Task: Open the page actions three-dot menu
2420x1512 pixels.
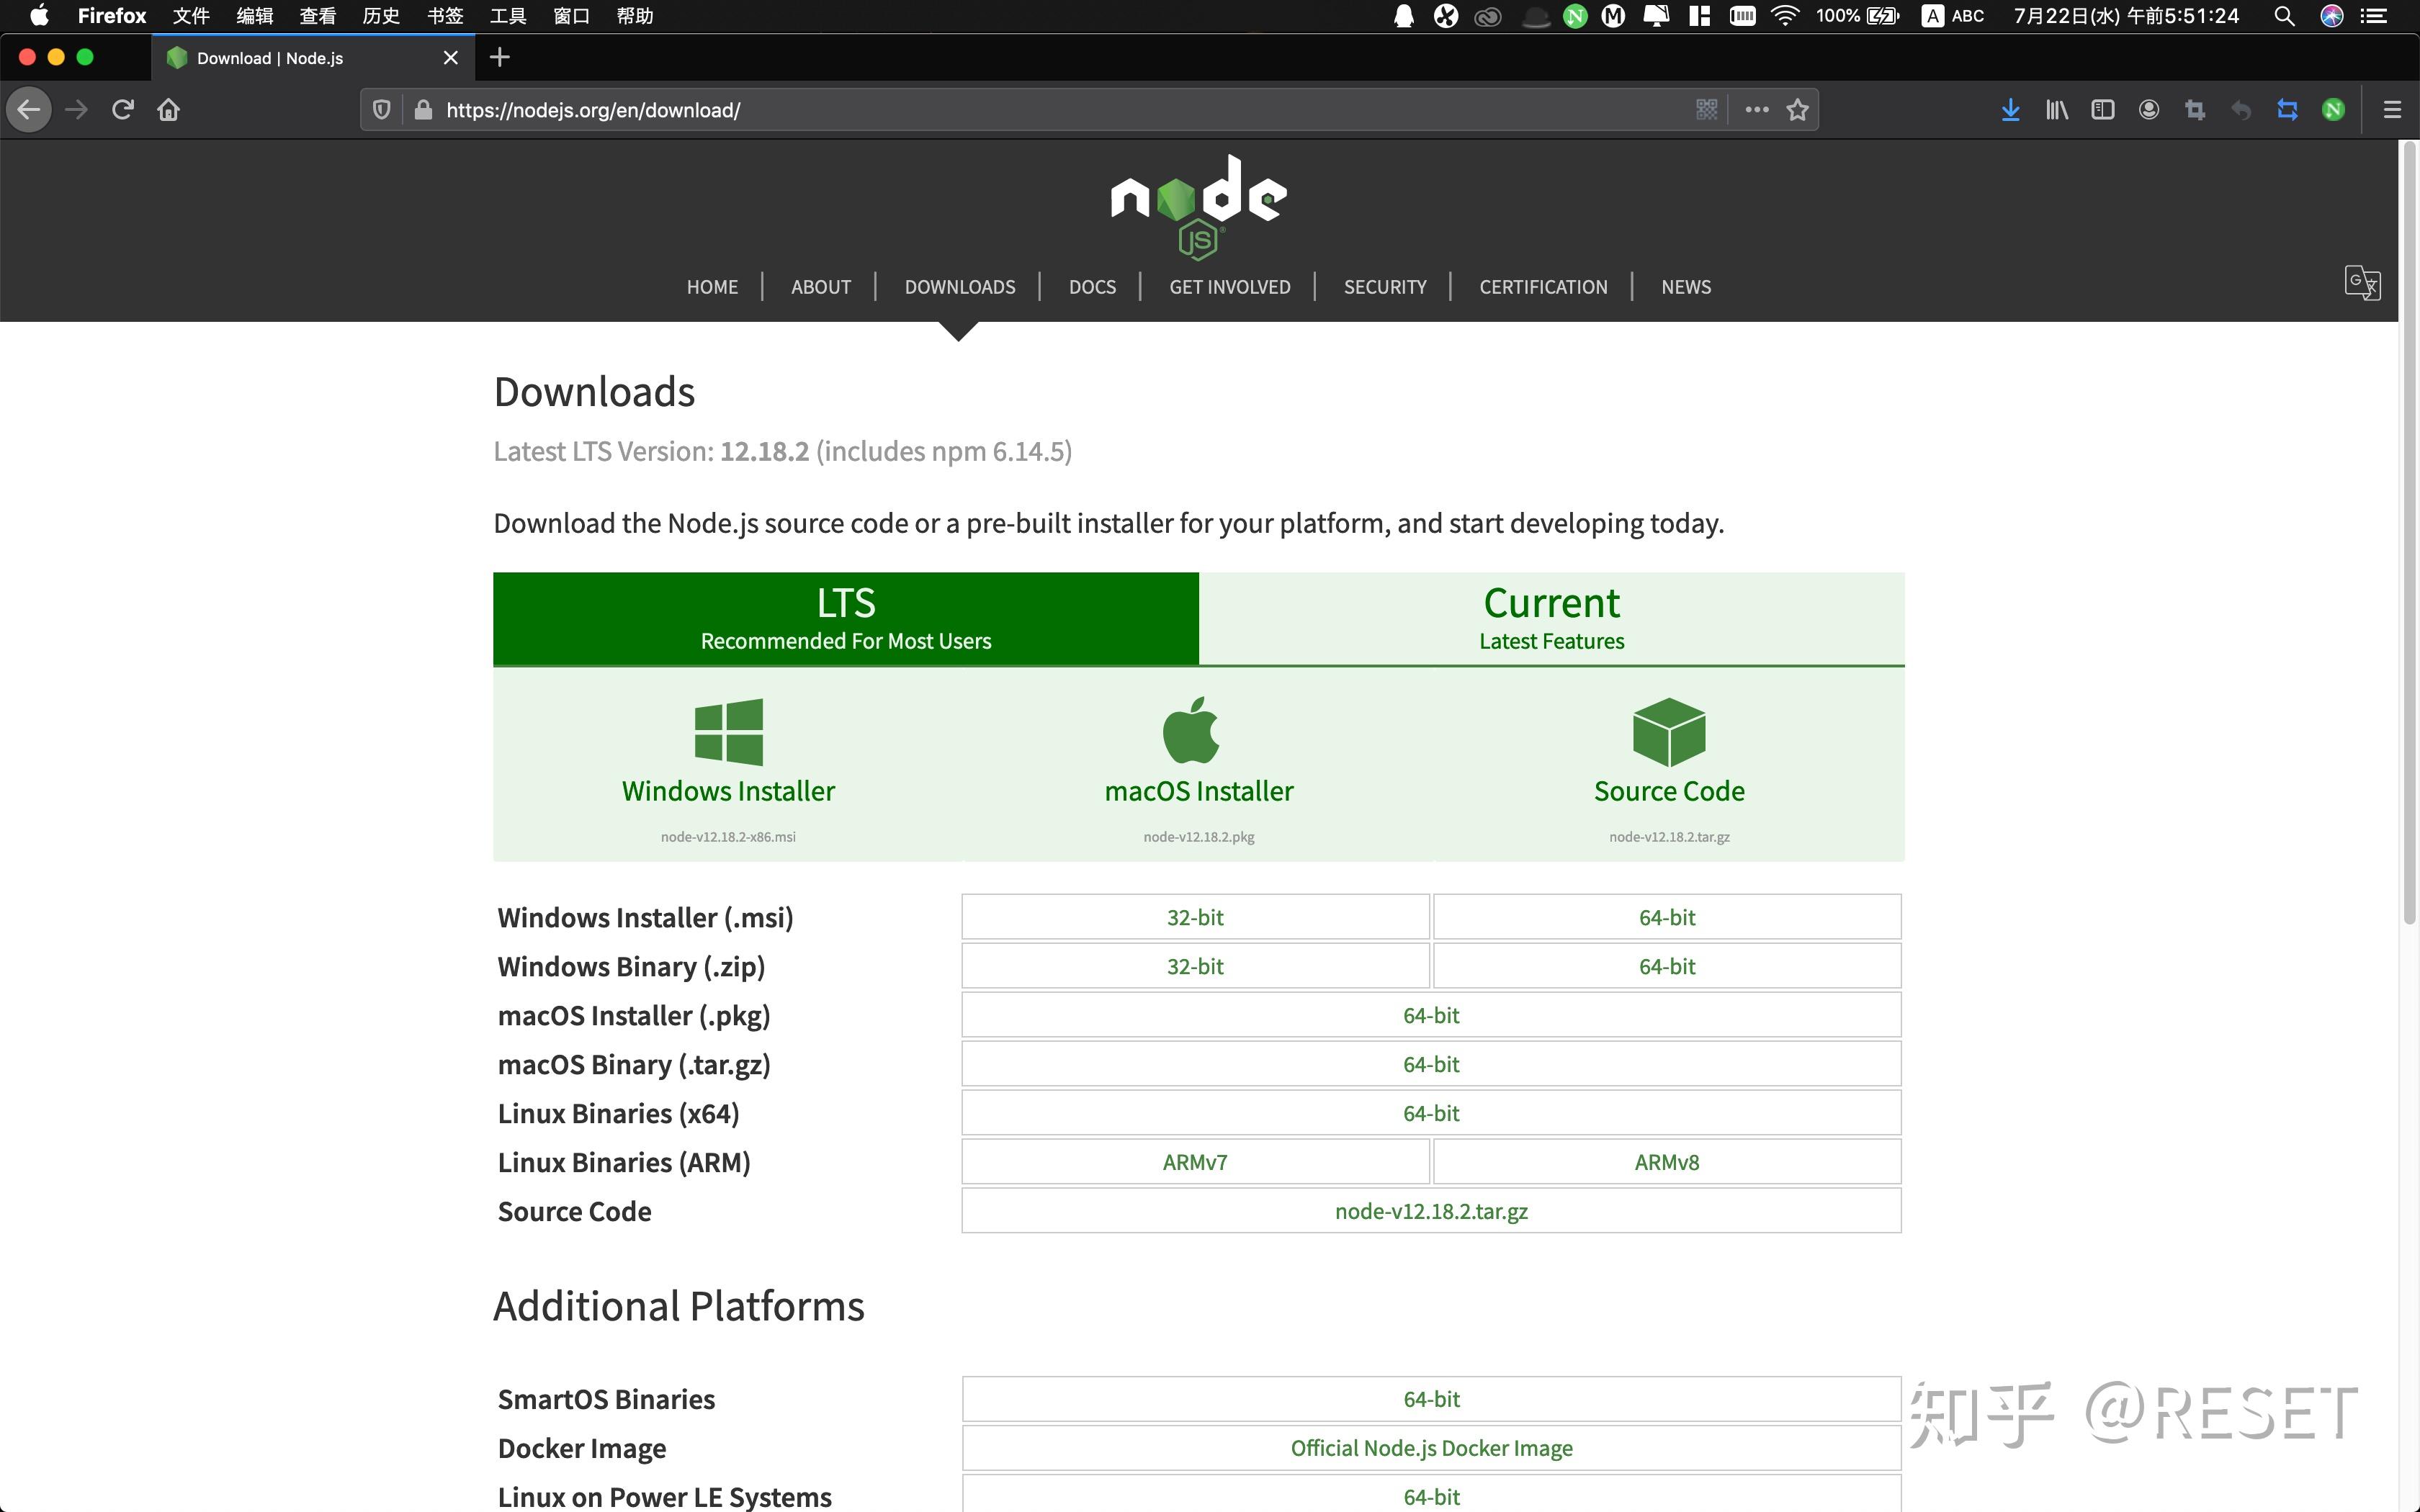Action: click(x=1756, y=110)
